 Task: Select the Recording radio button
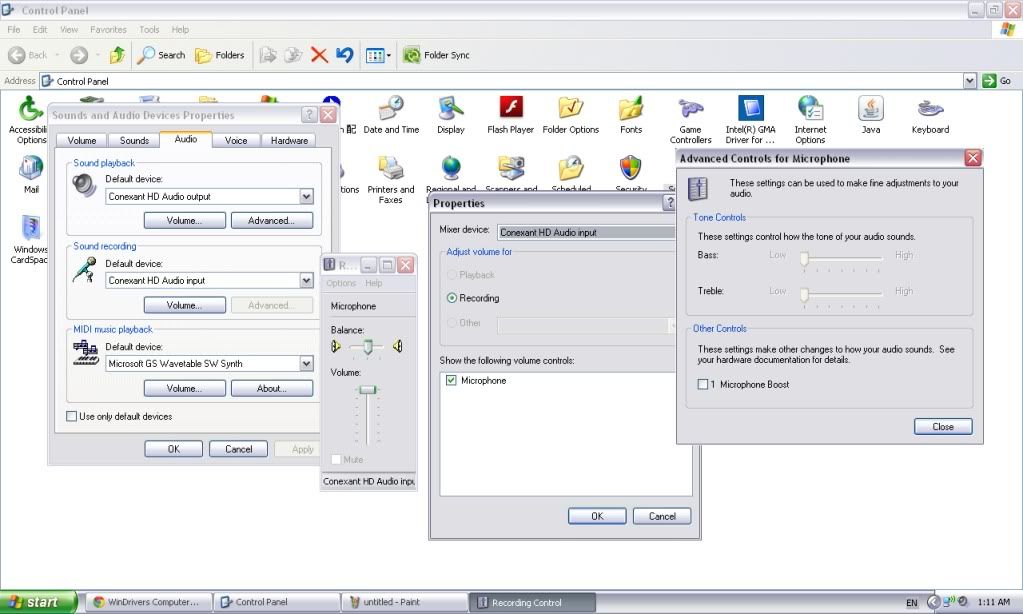tap(451, 298)
